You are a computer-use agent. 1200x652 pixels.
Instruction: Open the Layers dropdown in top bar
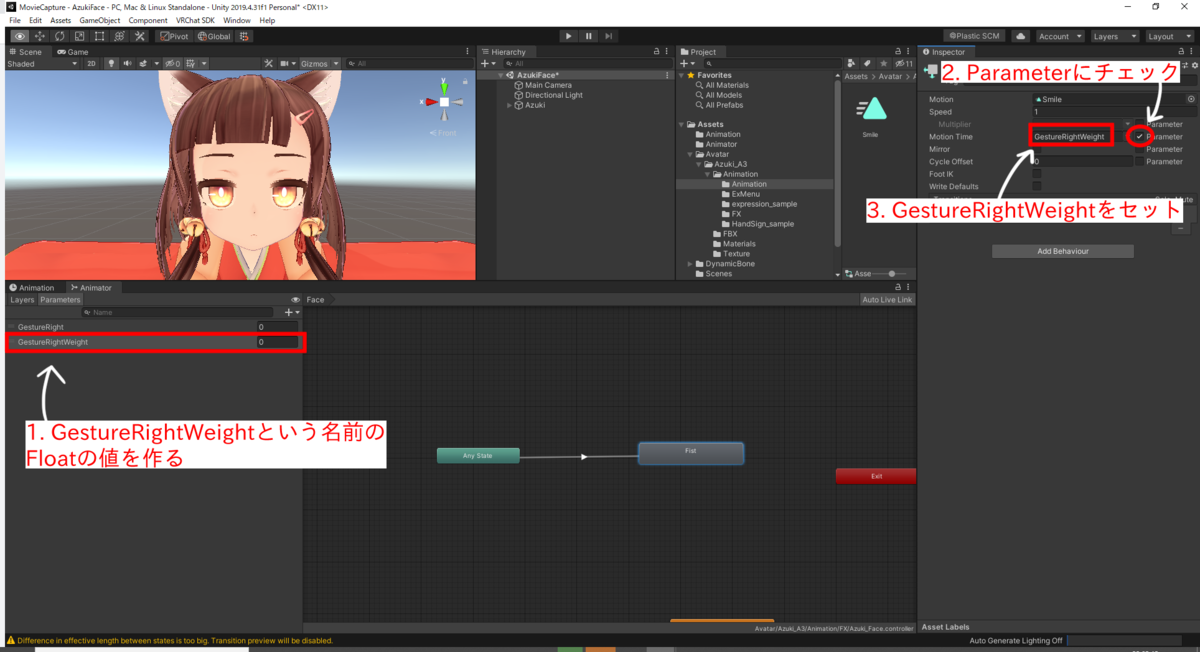(1114, 36)
